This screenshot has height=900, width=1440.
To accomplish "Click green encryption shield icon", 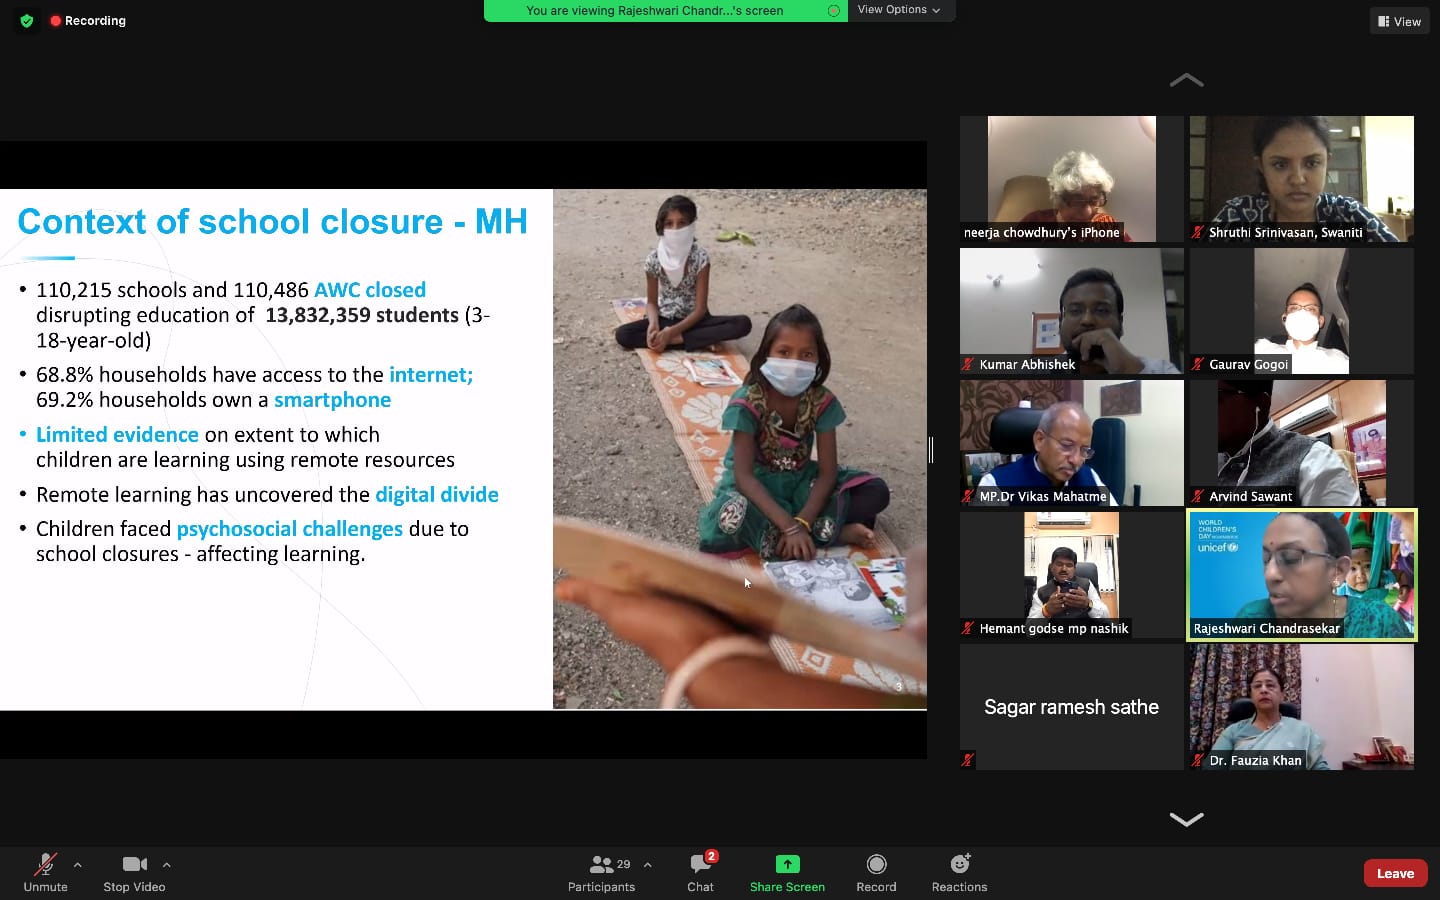I will (27, 20).
